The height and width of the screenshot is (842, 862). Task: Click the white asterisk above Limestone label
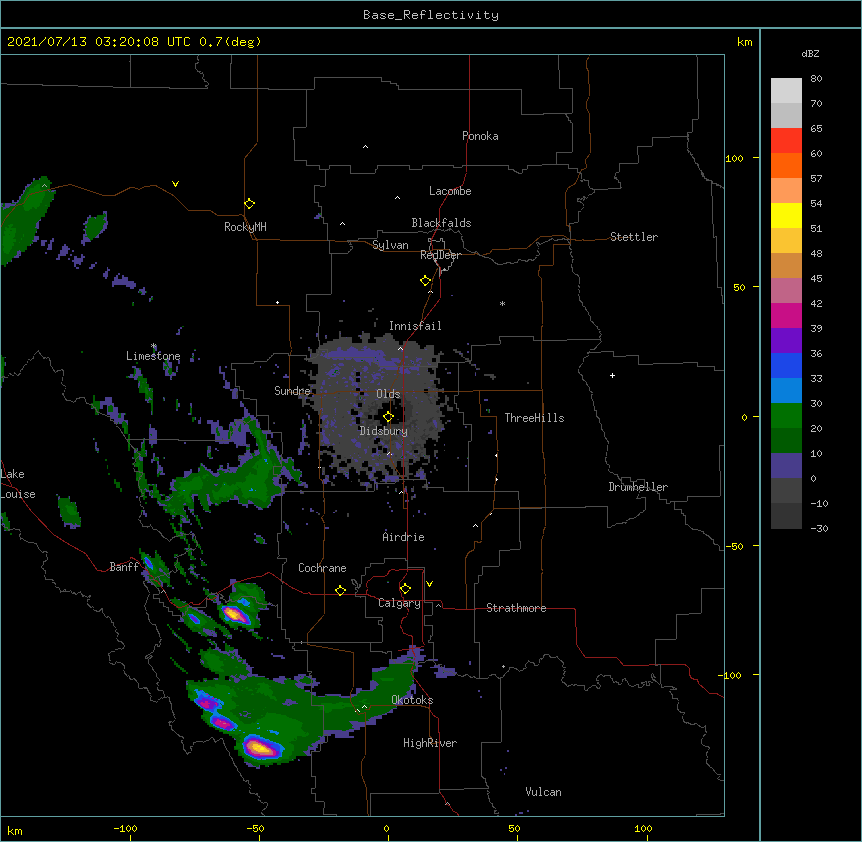[x=154, y=346]
